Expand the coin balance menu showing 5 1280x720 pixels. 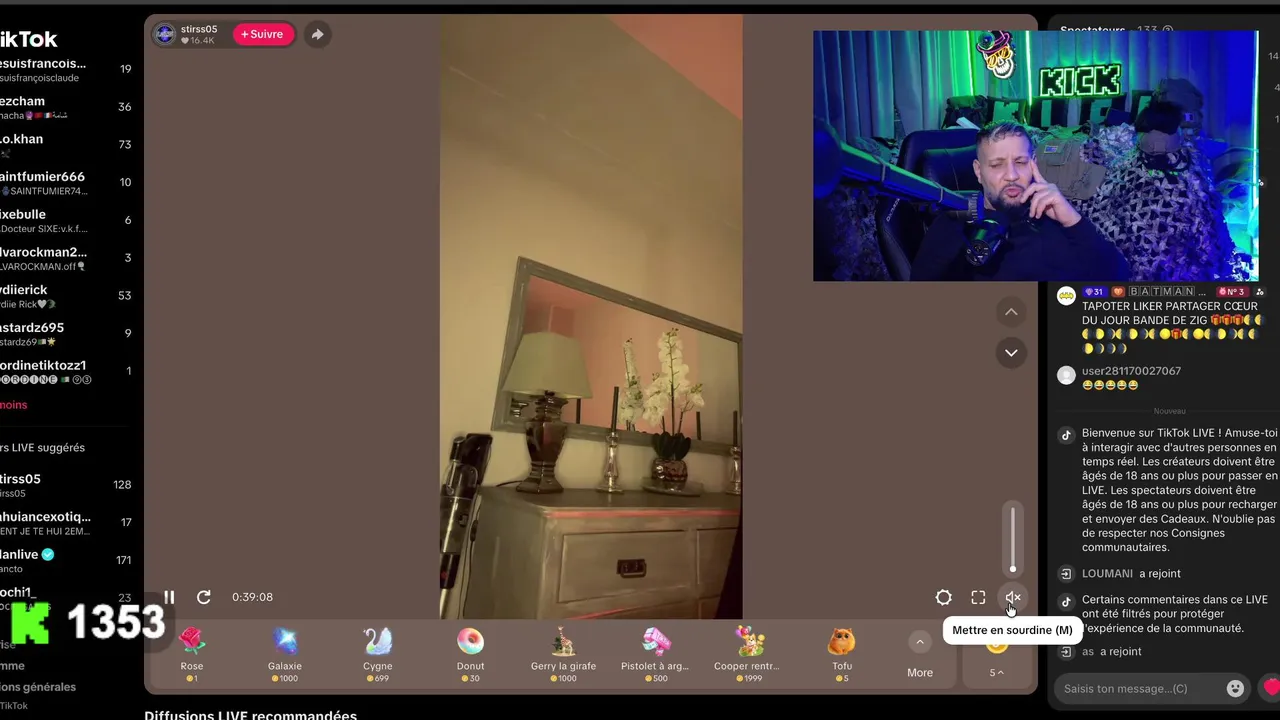pyautogui.click(x=996, y=672)
